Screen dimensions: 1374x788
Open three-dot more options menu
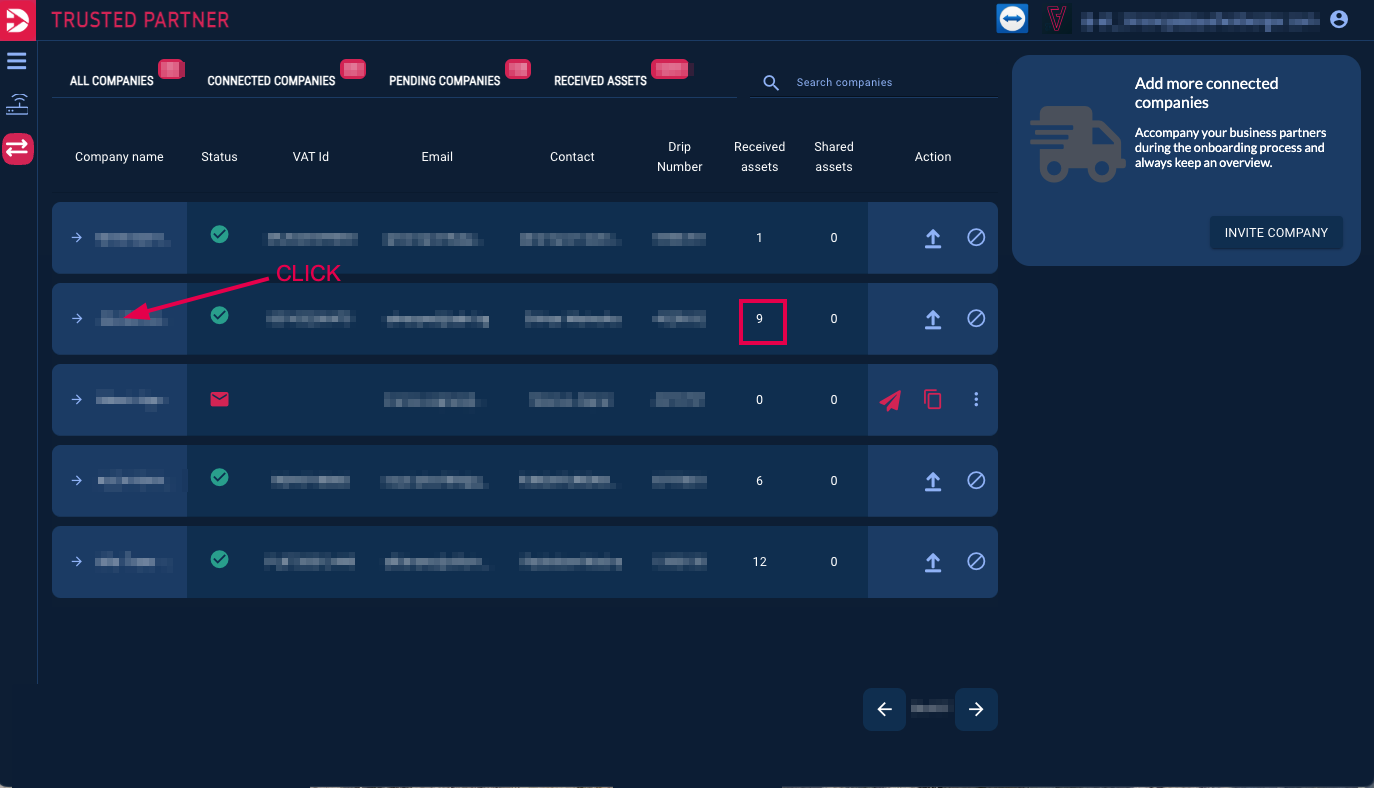[x=976, y=400]
